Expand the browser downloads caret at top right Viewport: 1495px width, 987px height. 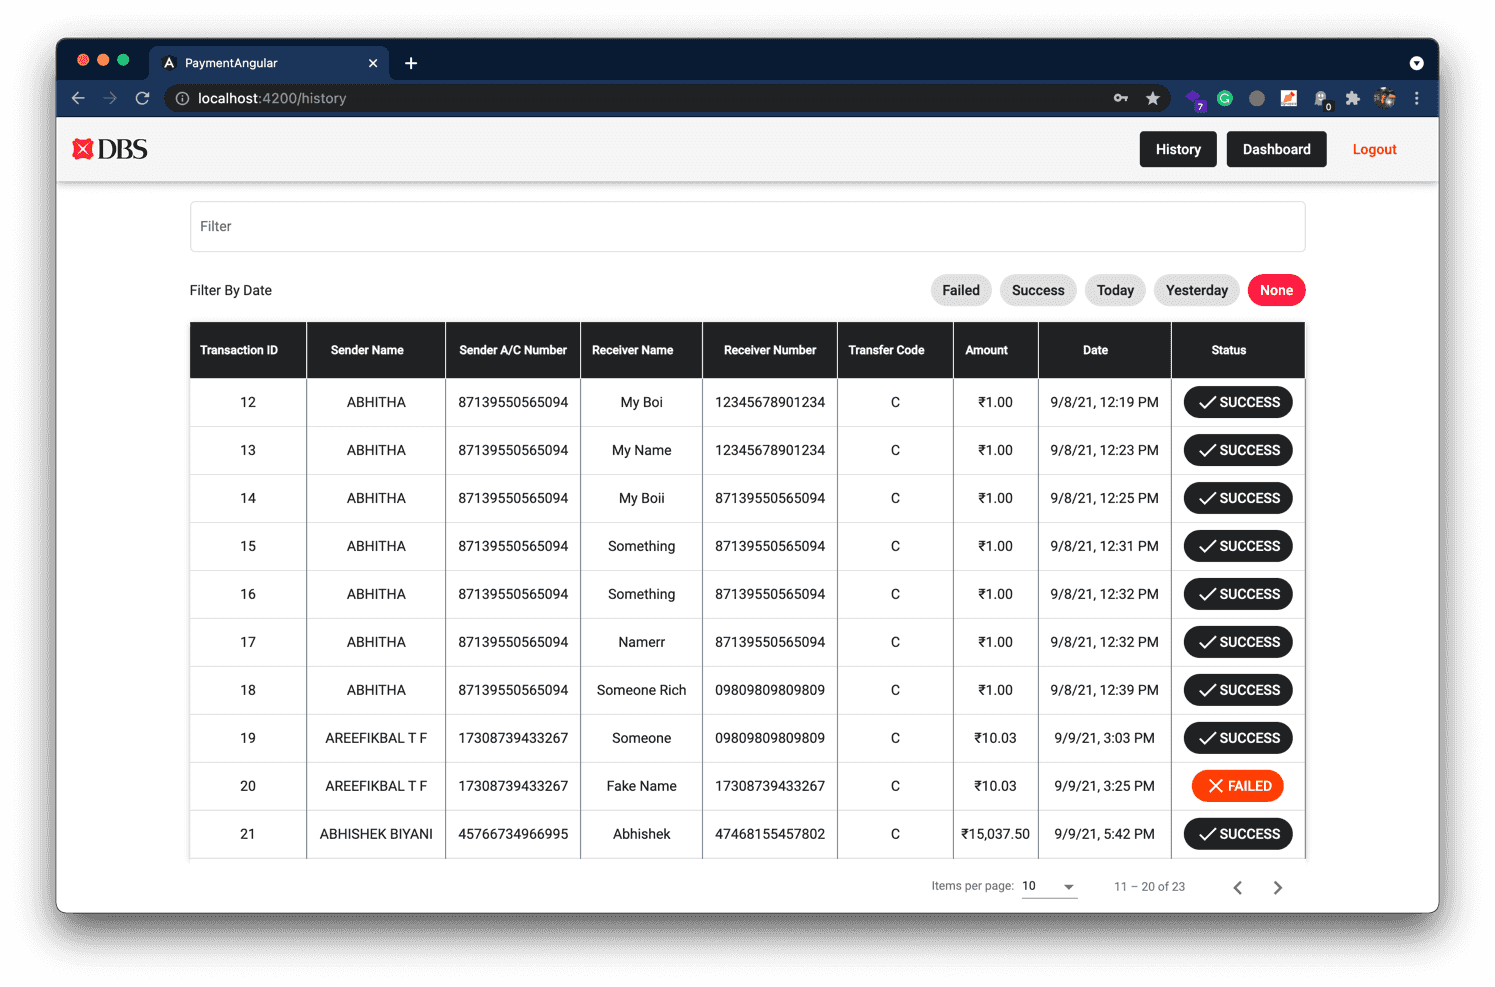click(x=1416, y=62)
